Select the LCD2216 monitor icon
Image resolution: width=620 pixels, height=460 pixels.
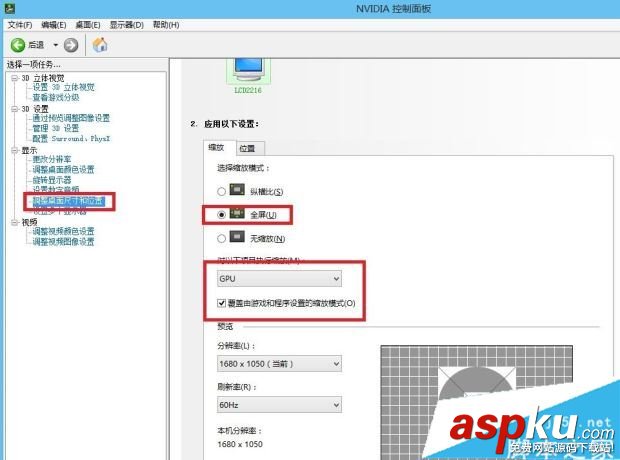click(x=248, y=70)
